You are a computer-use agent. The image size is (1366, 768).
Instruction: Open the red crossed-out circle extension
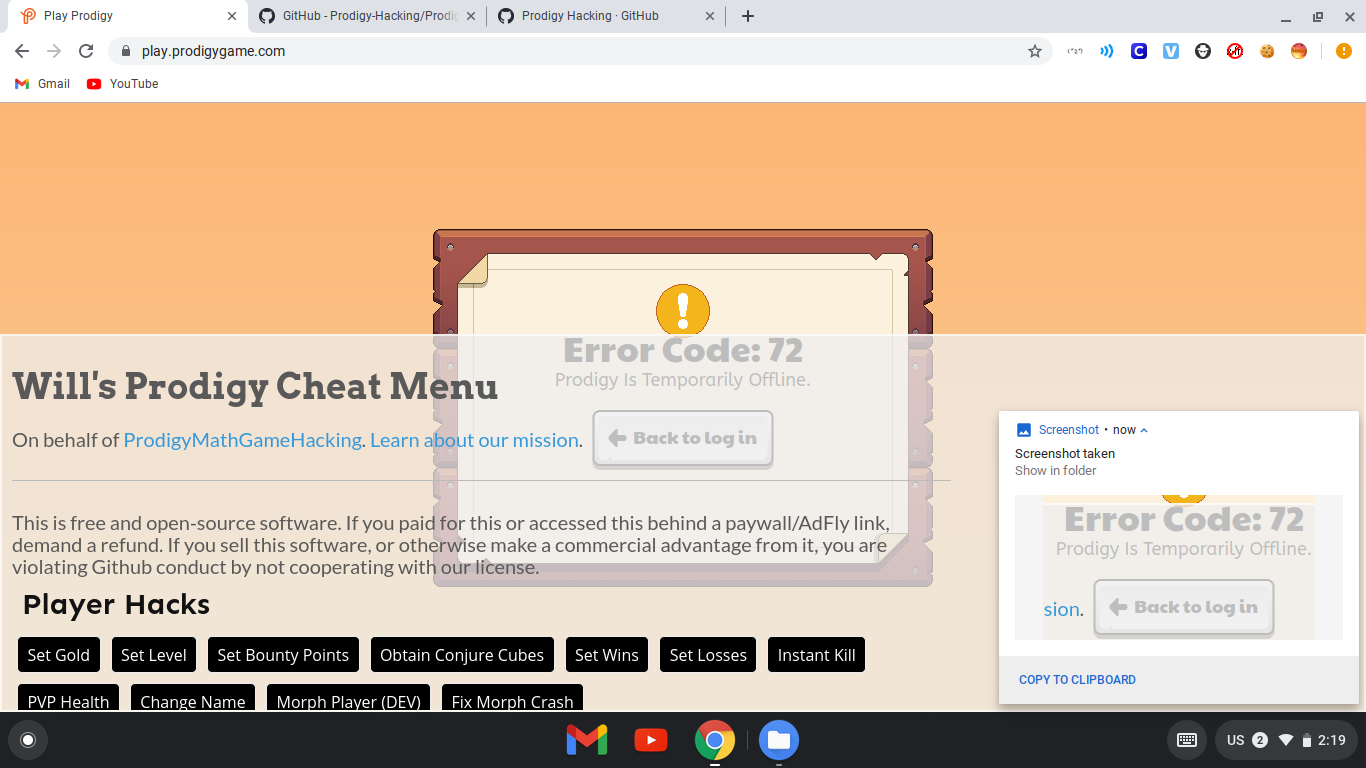(1235, 51)
